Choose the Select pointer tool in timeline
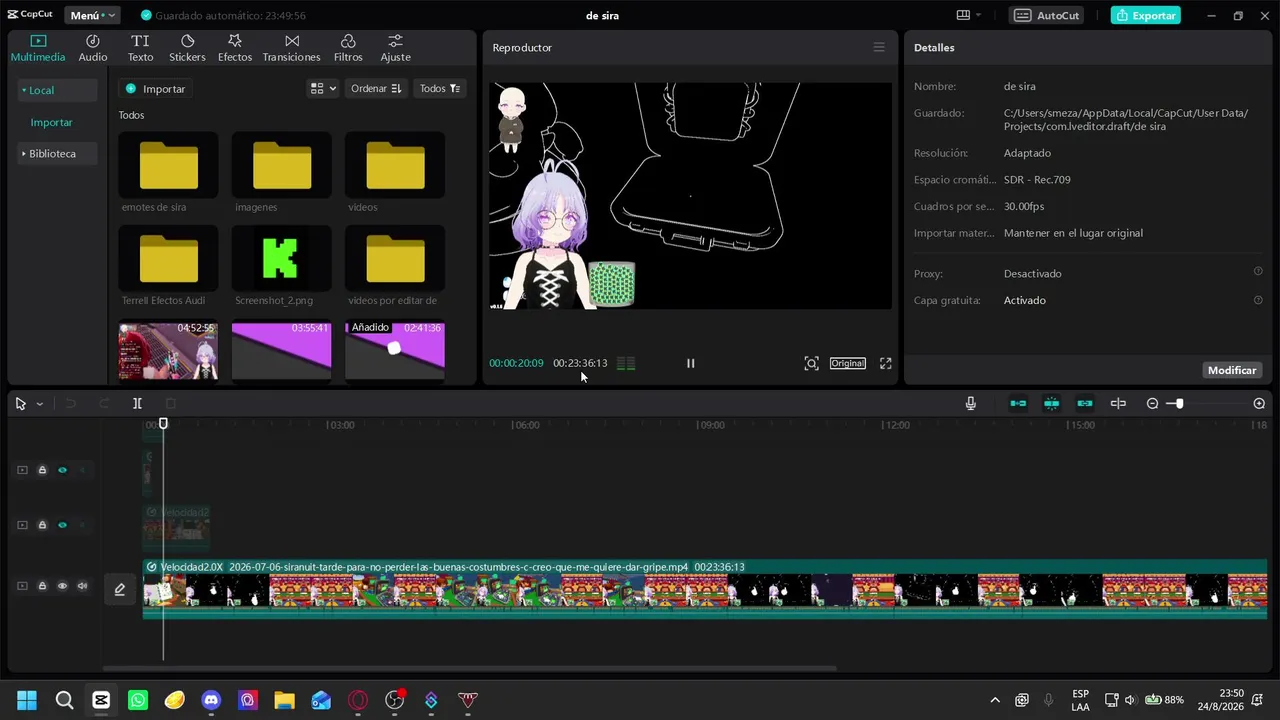Screen dimensions: 1280x720 tap(20, 403)
